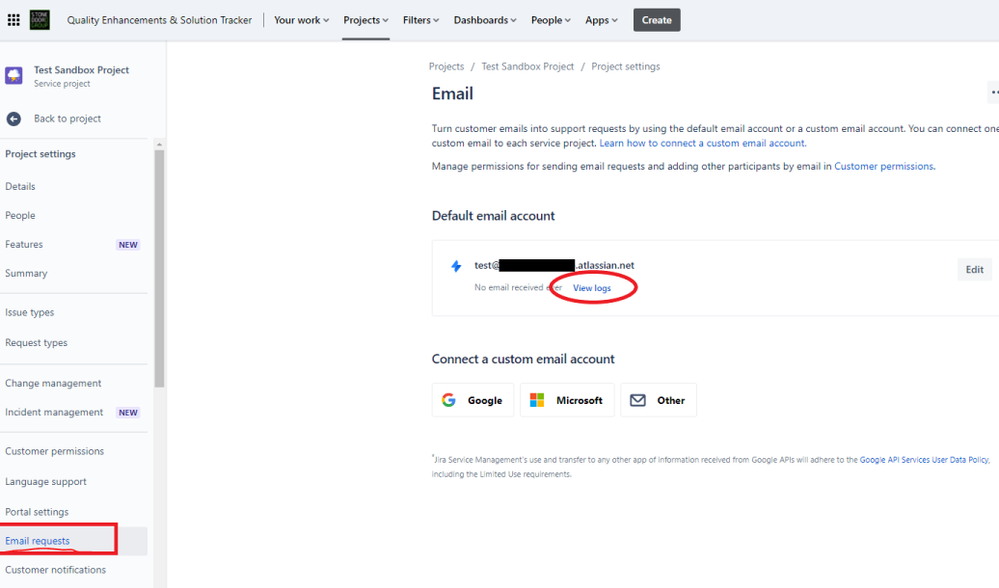999x588 pixels.
Task: Click View logs for default email
Action: (x=592, y=288)
